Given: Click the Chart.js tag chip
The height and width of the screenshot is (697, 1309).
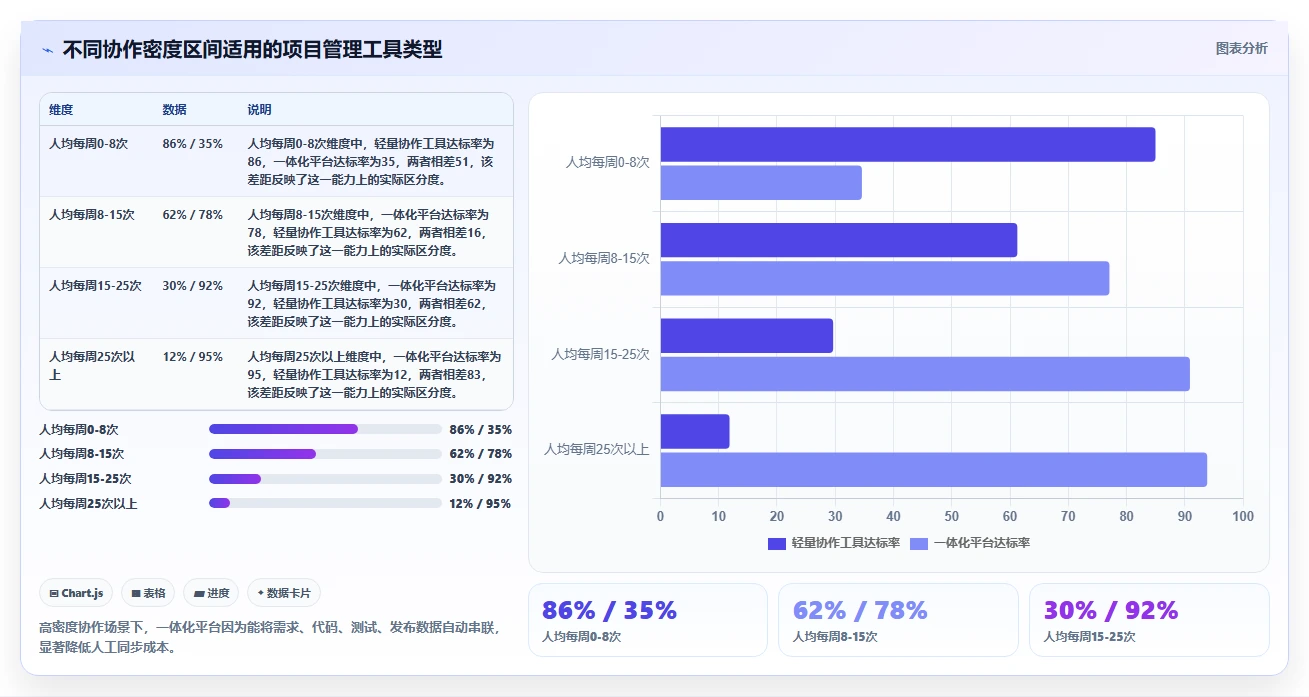Looking at the screenshot, I should click(x=77, y=593).
